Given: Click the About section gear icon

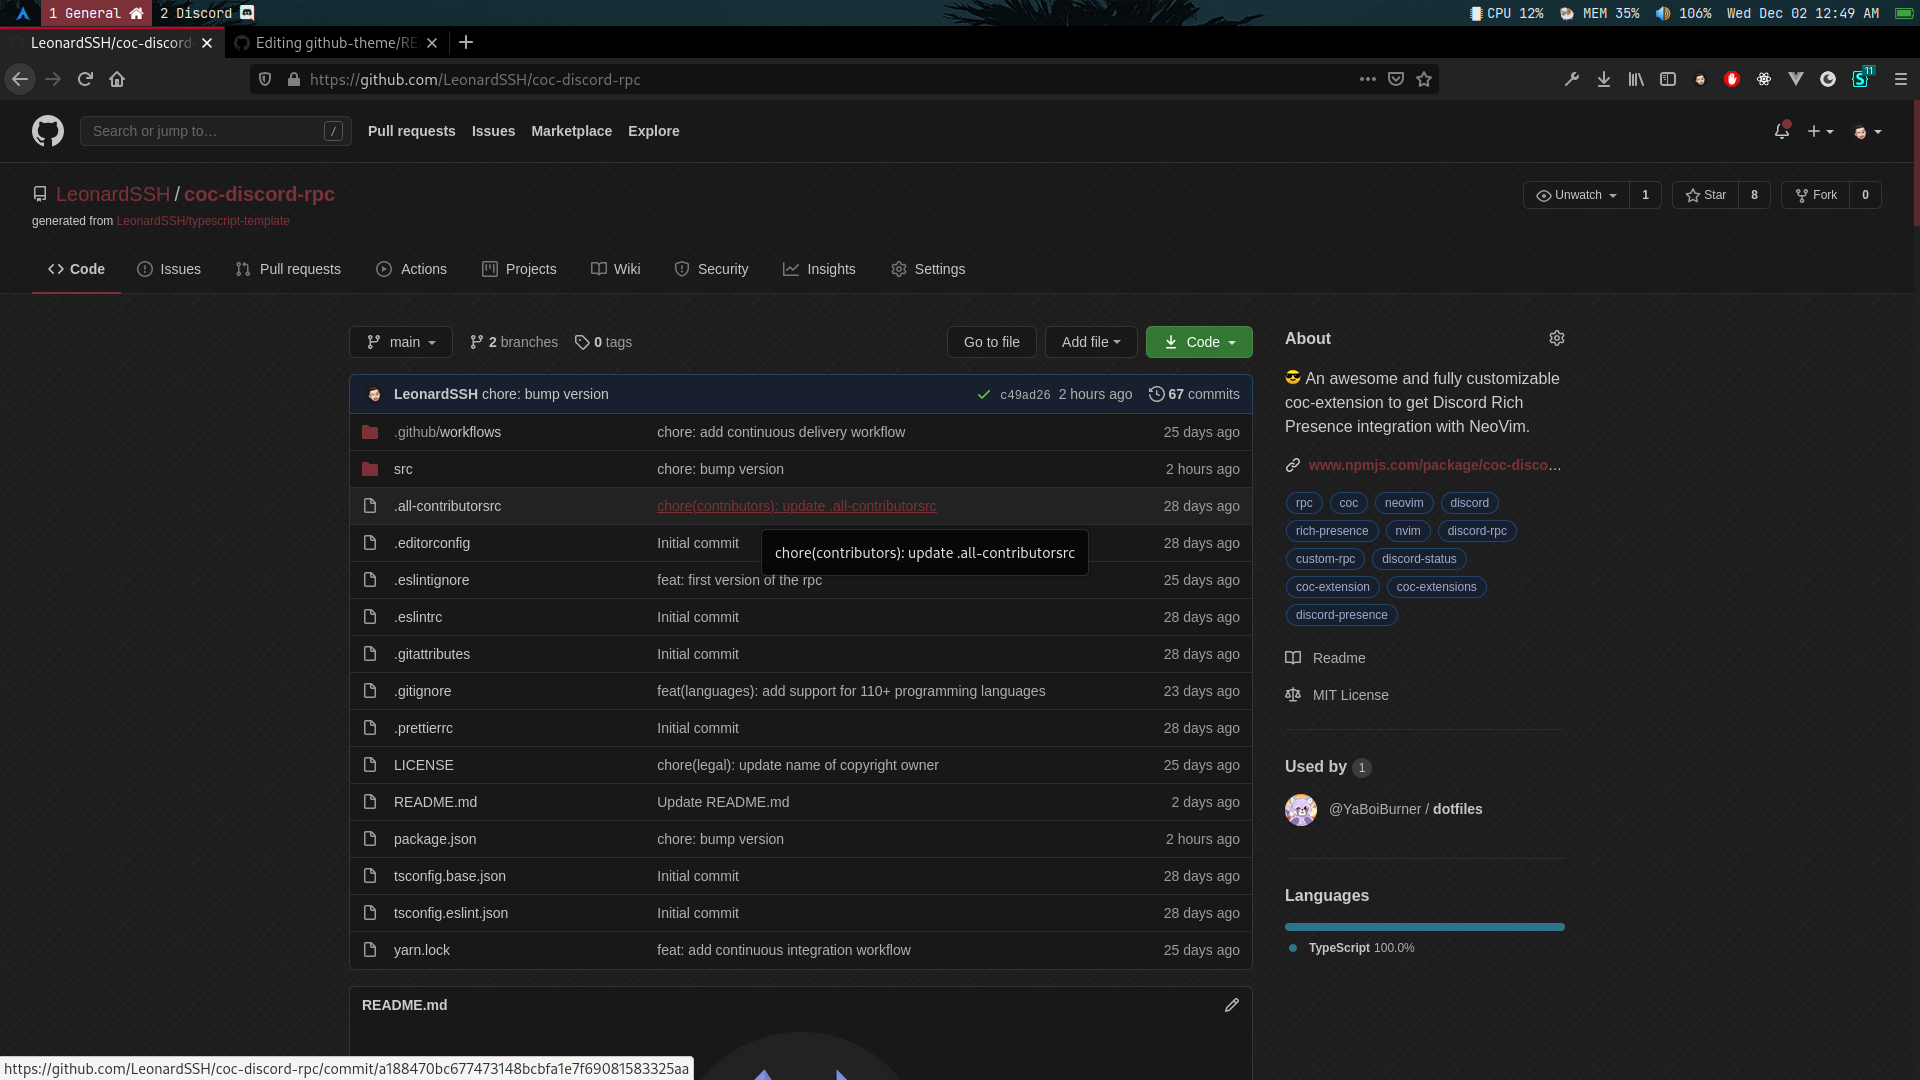Looking at the screenshot, I should [x=1556, y=339].
